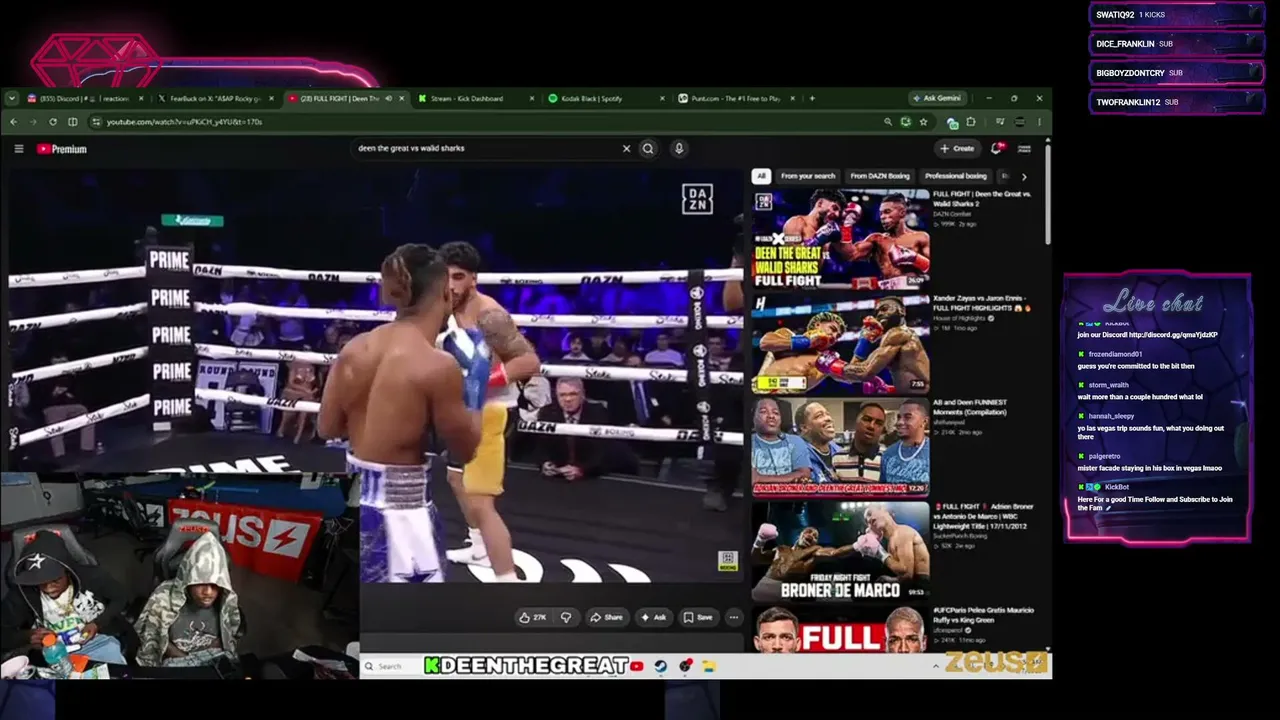Open YouTube hamburger guide menu
This screenshot has width=1280, height=720.
click(19, 149)
